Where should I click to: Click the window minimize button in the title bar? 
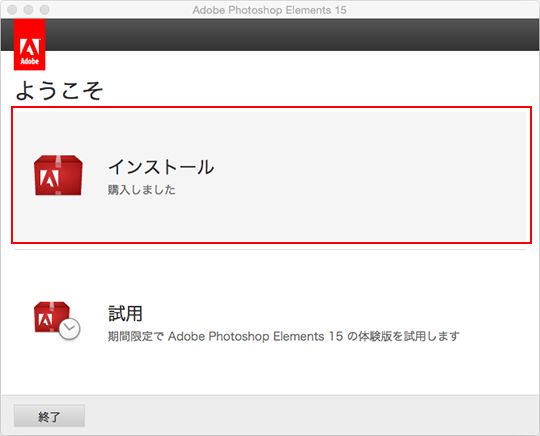point(28,10)
